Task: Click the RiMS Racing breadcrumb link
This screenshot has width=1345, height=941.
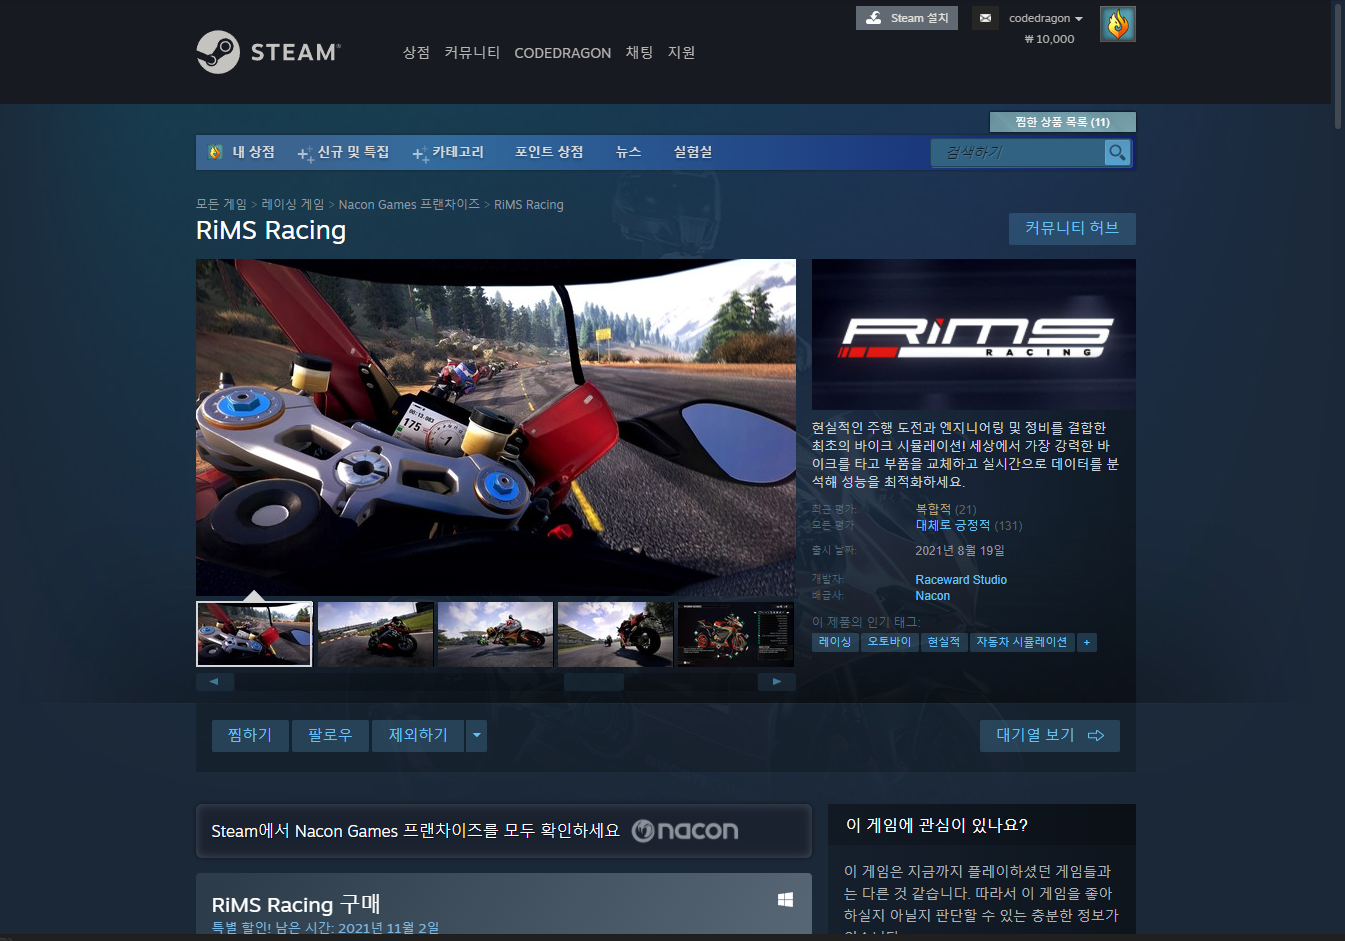Action: tap(529, 204)
